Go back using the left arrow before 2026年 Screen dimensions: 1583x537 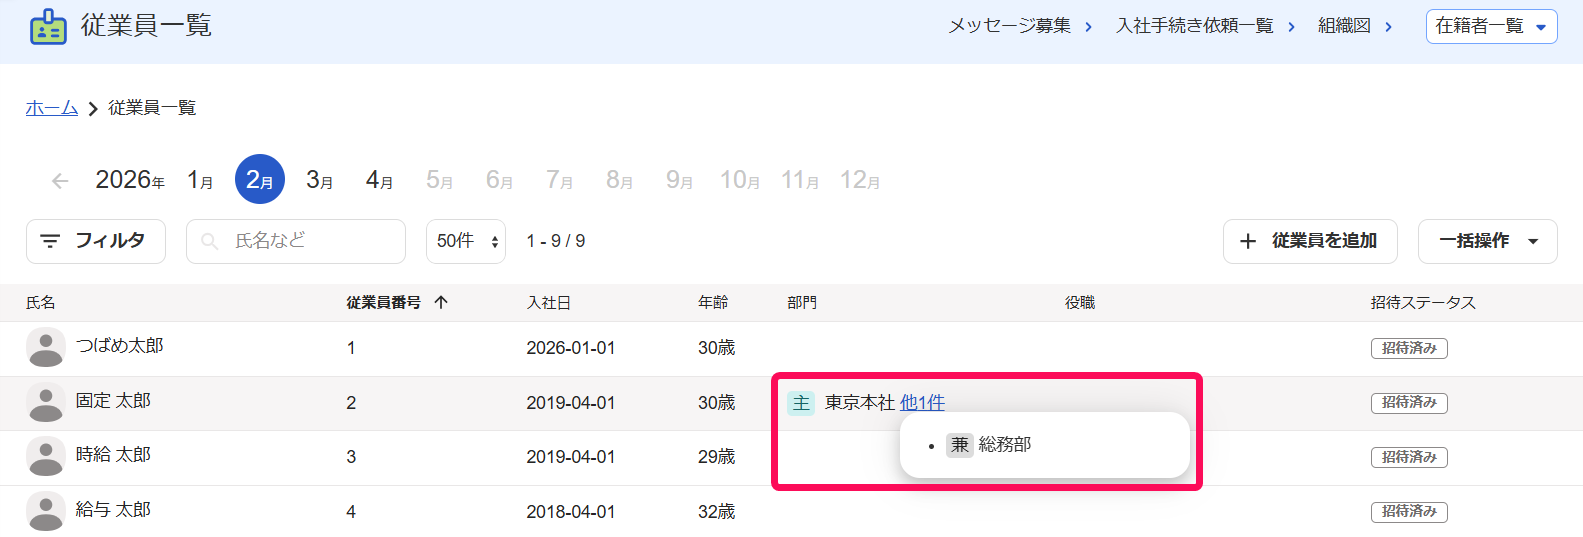(60, 181)
